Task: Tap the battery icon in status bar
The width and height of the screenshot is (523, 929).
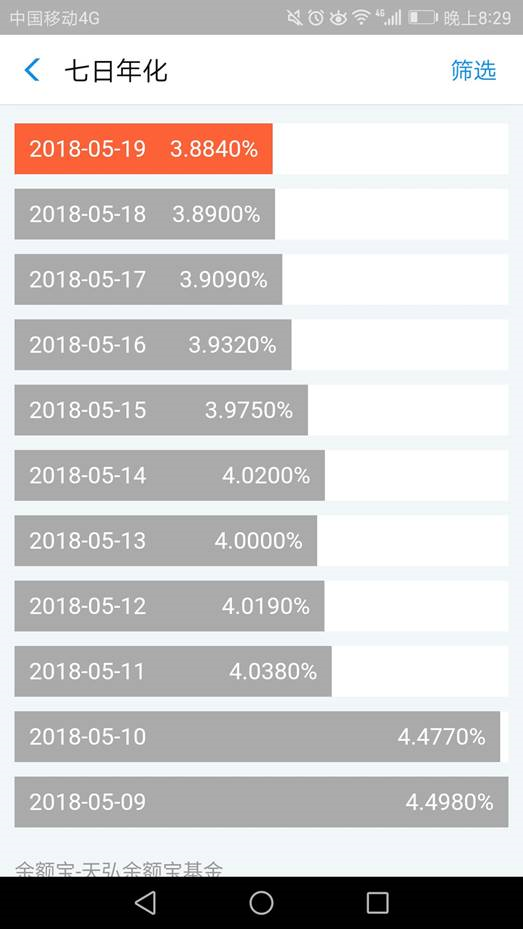Action: 423,18
